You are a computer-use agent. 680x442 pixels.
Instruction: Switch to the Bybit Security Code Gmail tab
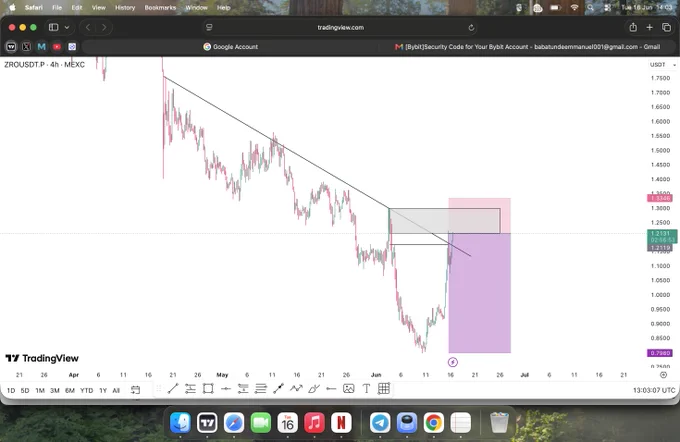[x=527, y=47]
